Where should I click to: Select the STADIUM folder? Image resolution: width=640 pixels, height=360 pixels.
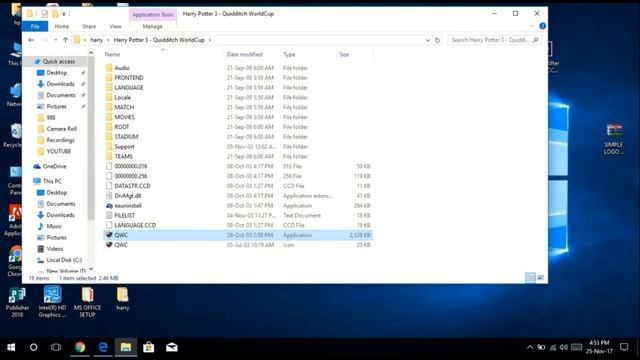pos(126,136)
